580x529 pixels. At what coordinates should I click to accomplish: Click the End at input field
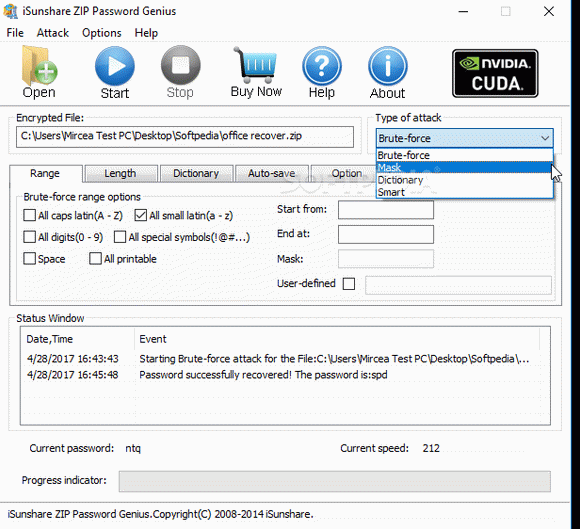coord(386,235)
